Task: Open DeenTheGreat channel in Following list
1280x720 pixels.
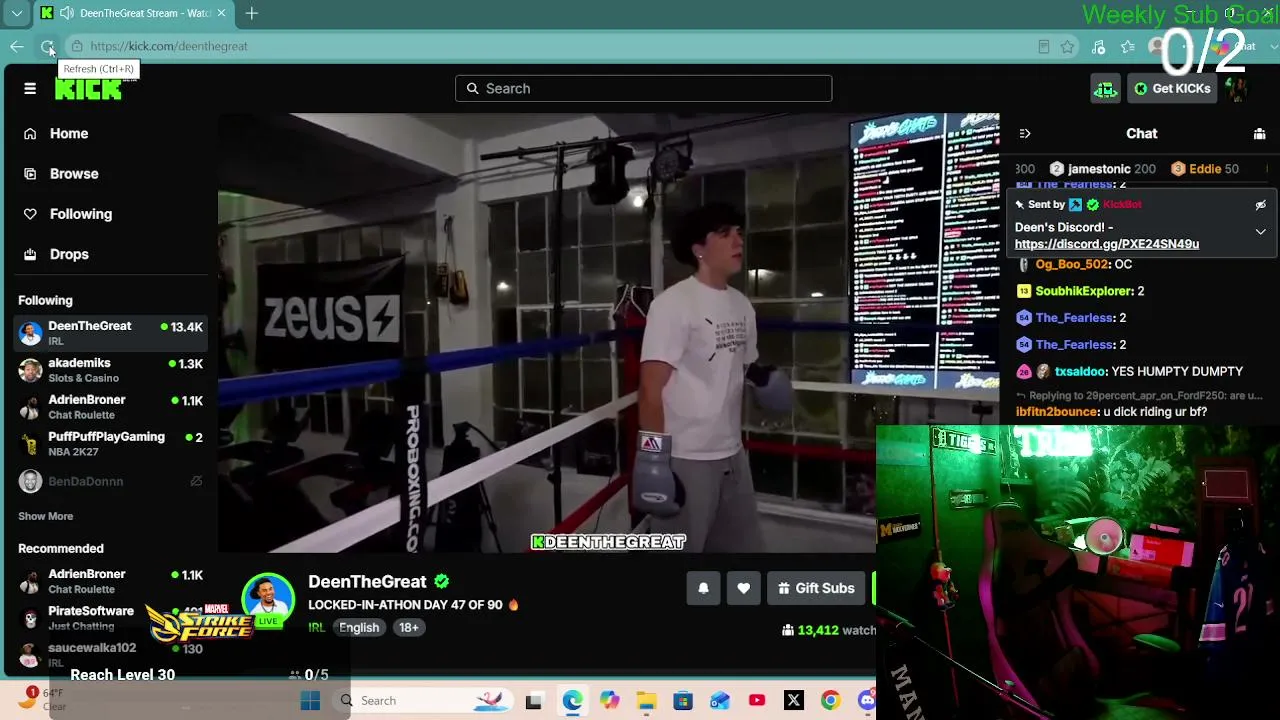Action: [110, 333]
